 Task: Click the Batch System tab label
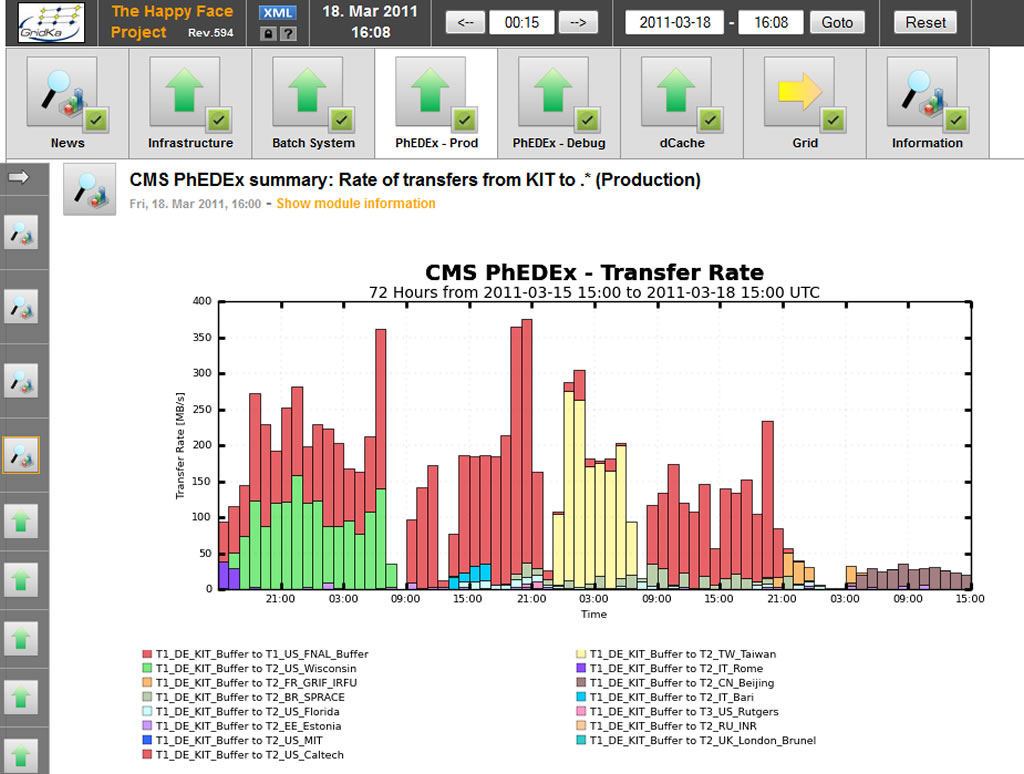313,143
